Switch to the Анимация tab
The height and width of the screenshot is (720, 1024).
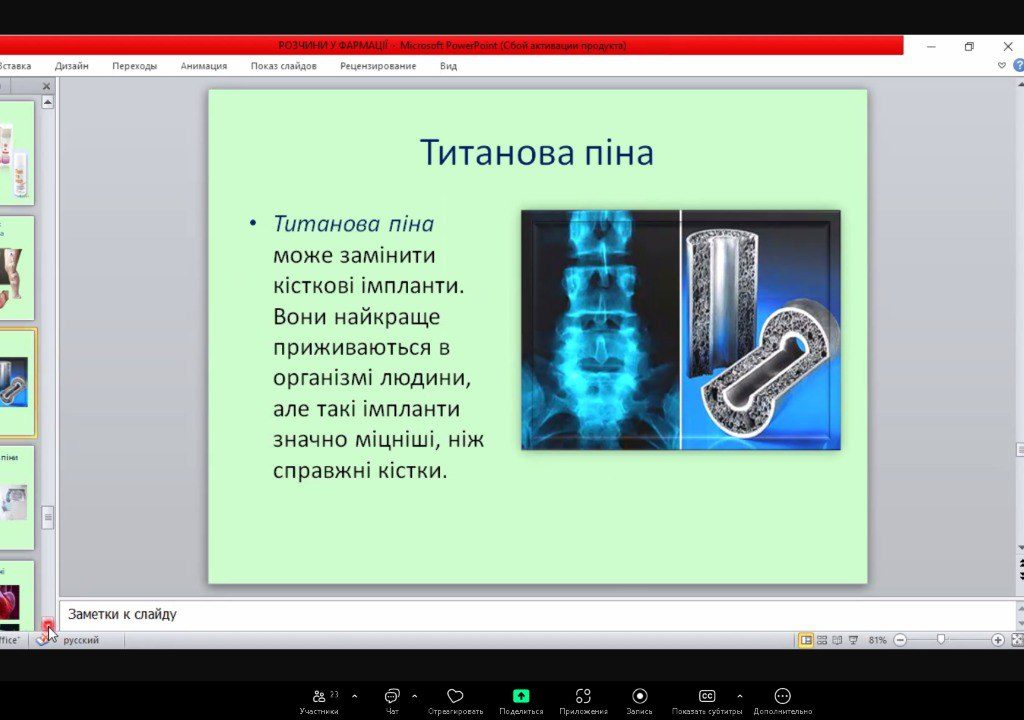pos(204,66)
